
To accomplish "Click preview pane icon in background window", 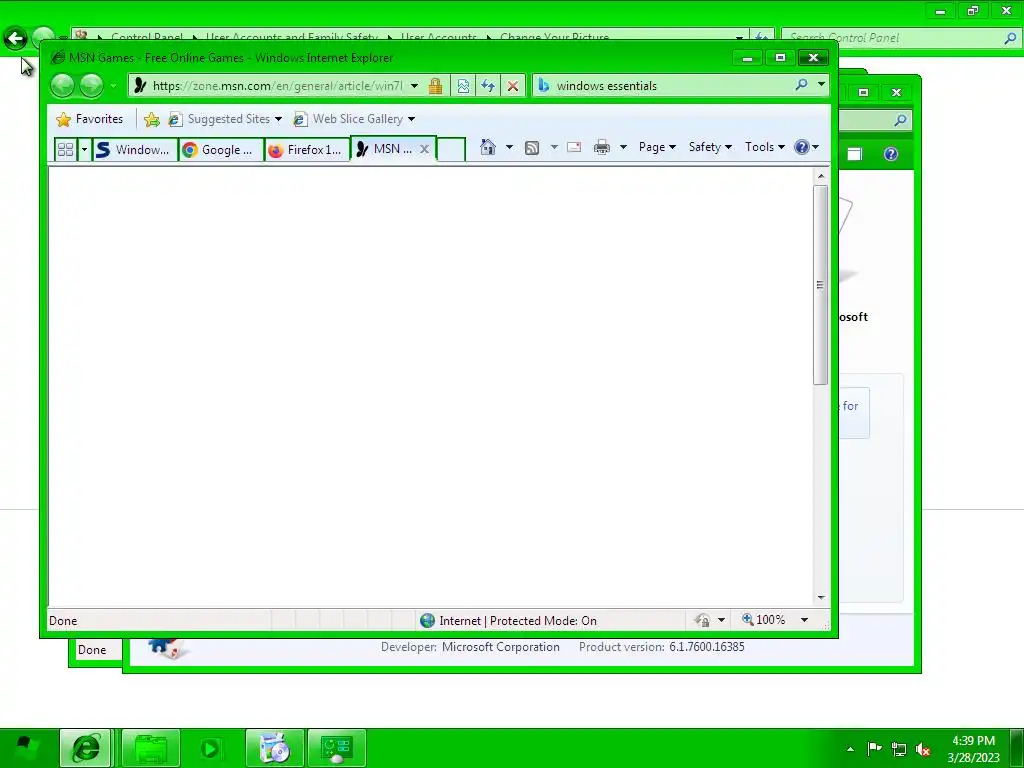I will [854, 154].
